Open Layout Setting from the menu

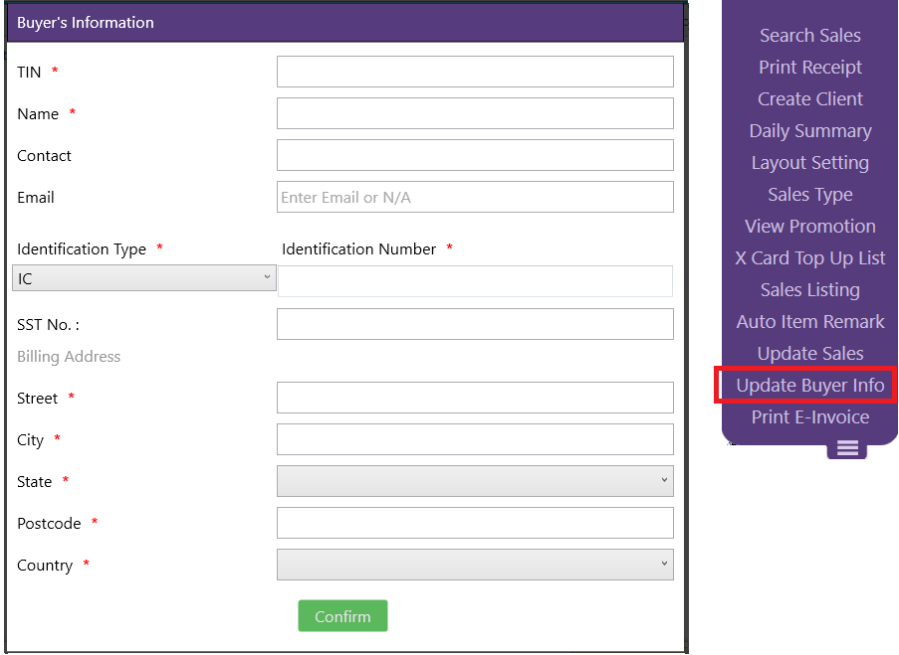810,163
